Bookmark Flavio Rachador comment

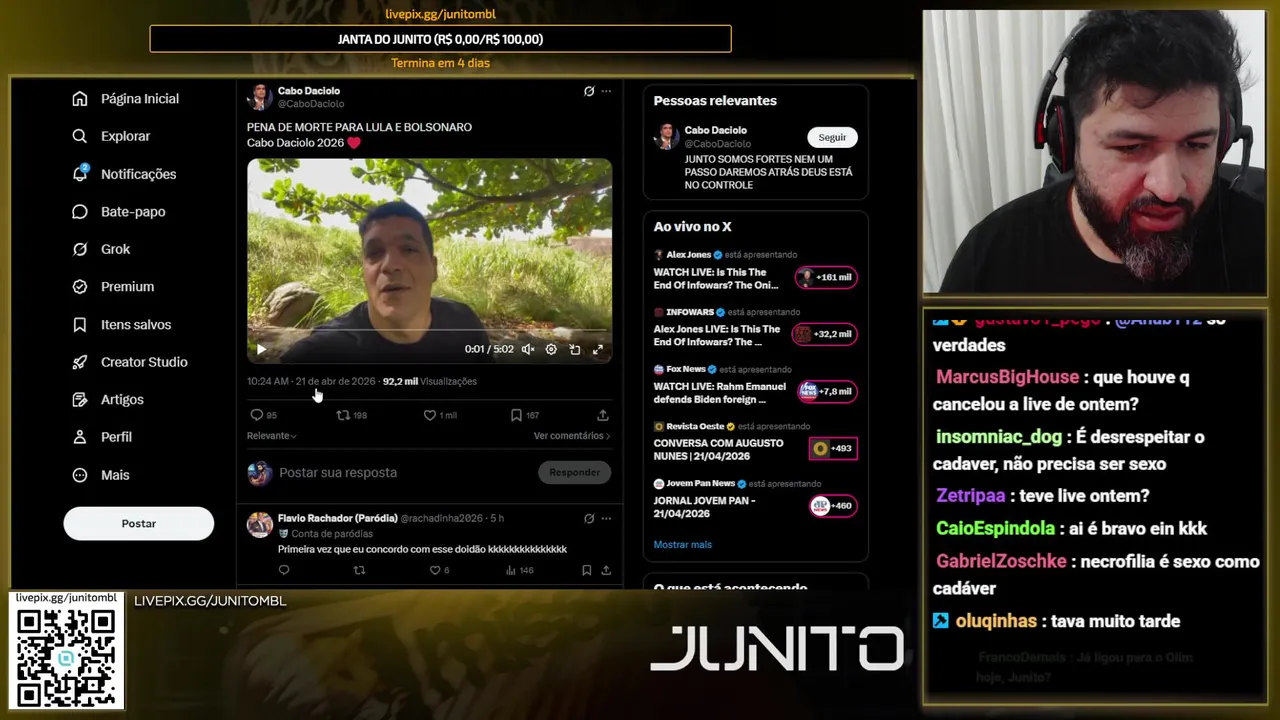click(586, 570)
